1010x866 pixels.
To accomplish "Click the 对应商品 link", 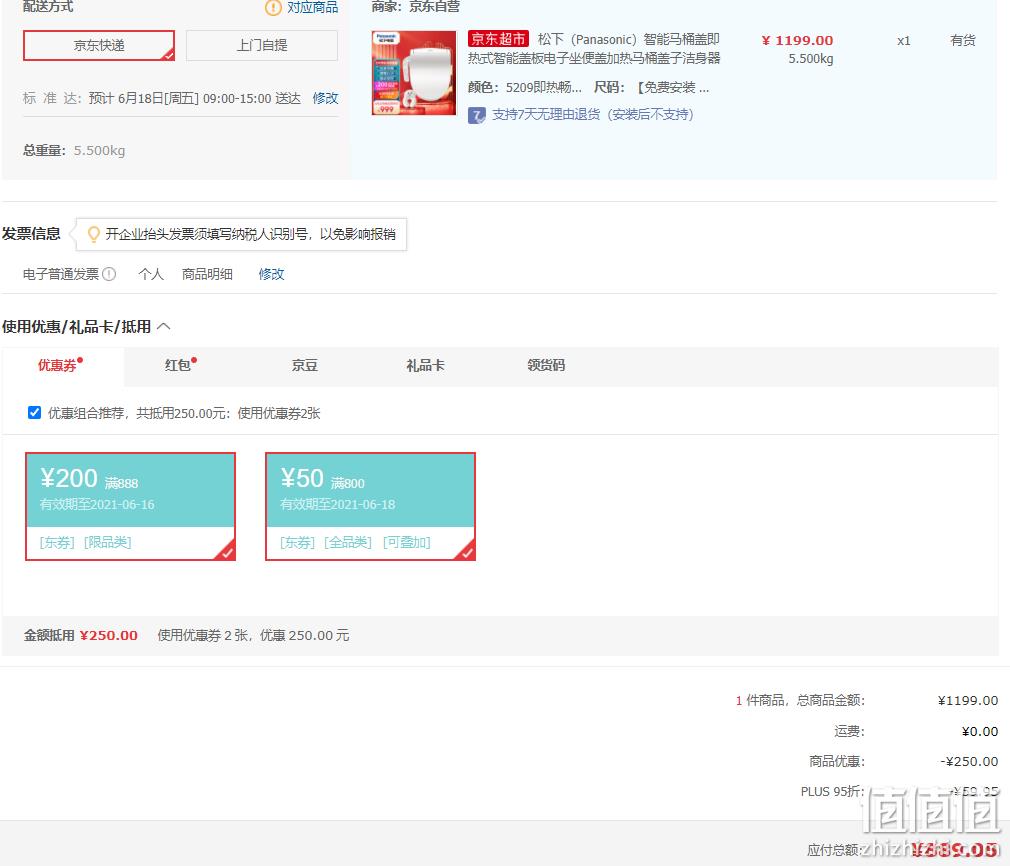I will coord(312,7).
